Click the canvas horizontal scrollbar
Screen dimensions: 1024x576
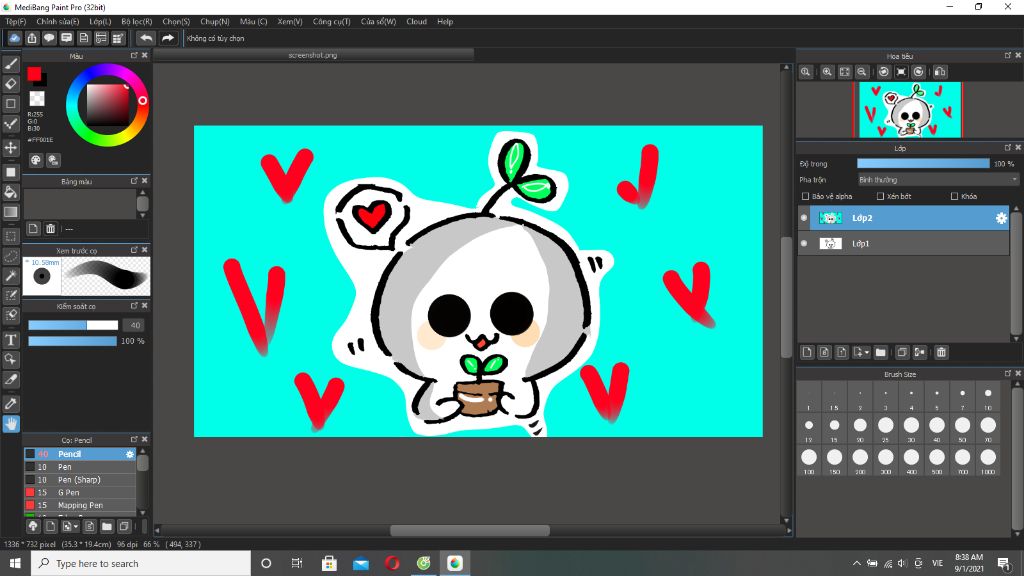pos(470,530)
